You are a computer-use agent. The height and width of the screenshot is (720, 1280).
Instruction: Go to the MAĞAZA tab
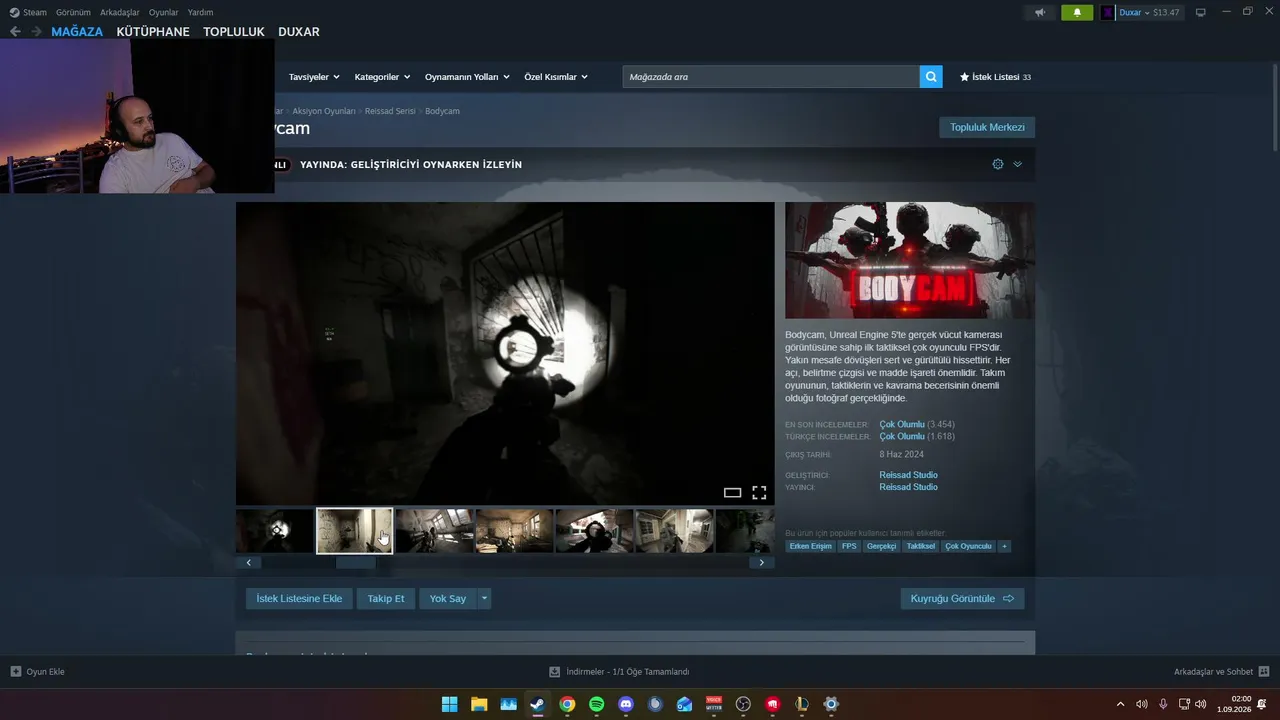[x=77, y=32]
